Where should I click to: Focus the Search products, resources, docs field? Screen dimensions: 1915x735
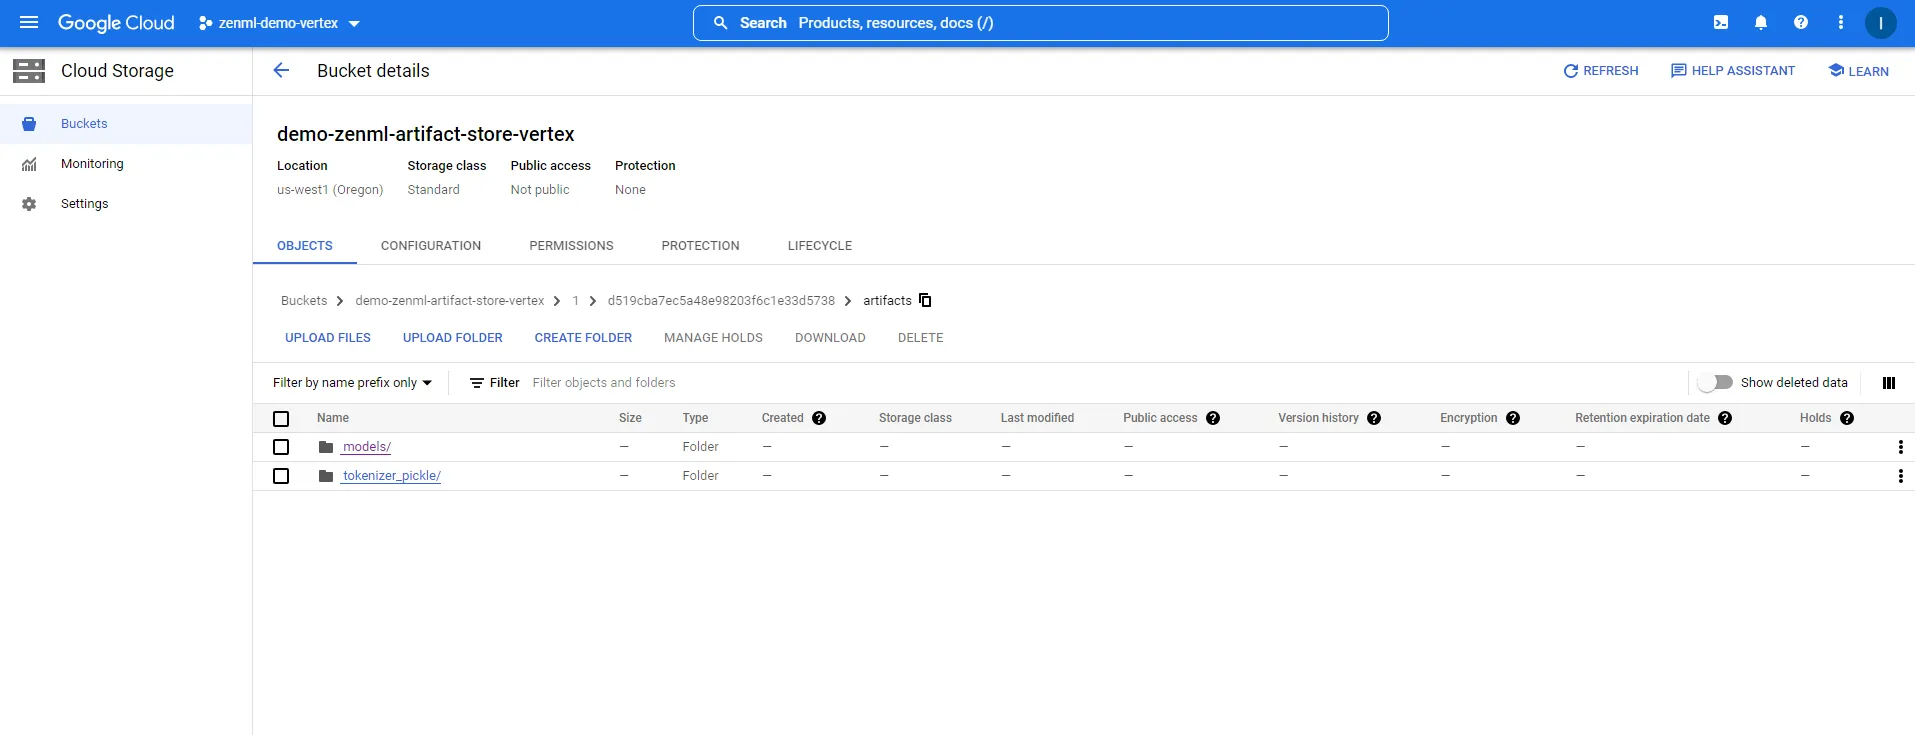click(1040, 23)
